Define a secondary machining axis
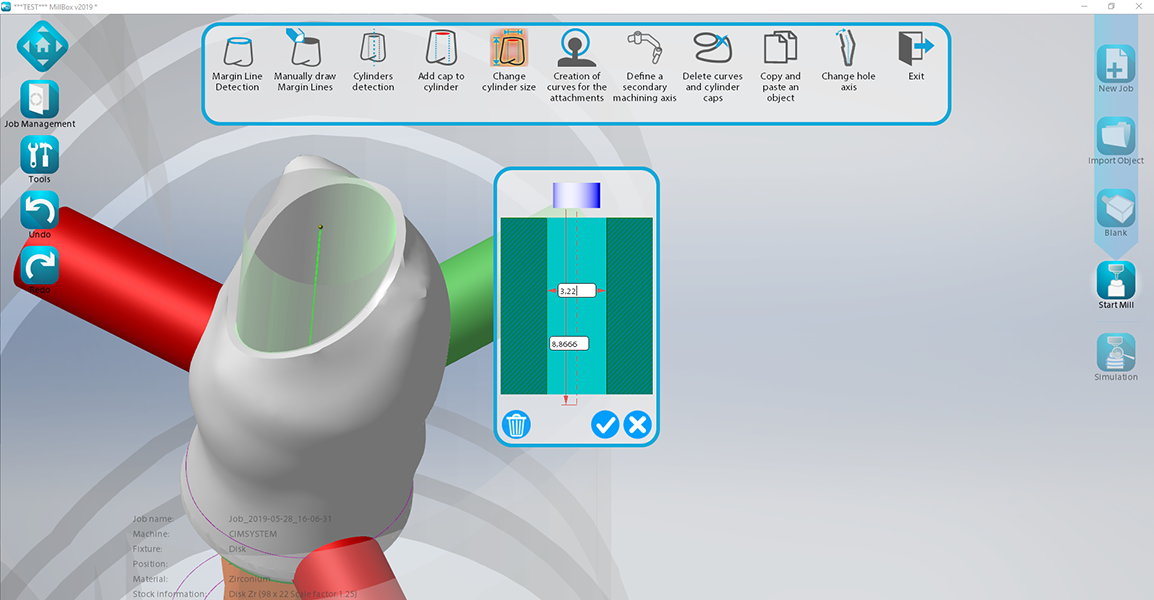Screen dimensions: 1154x600 (x=644, y=66)
